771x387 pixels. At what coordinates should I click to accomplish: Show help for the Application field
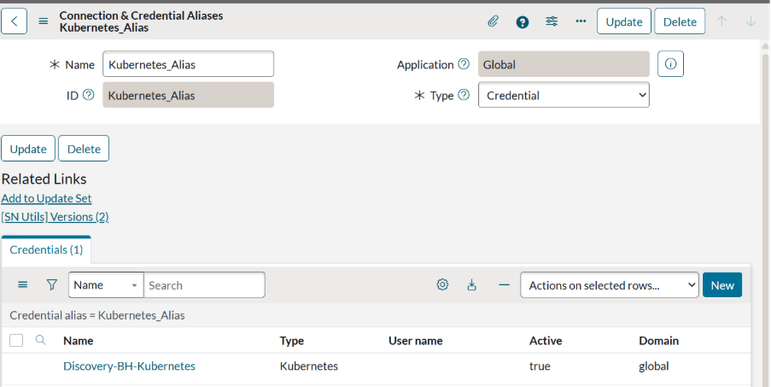[x=464, y=64]
